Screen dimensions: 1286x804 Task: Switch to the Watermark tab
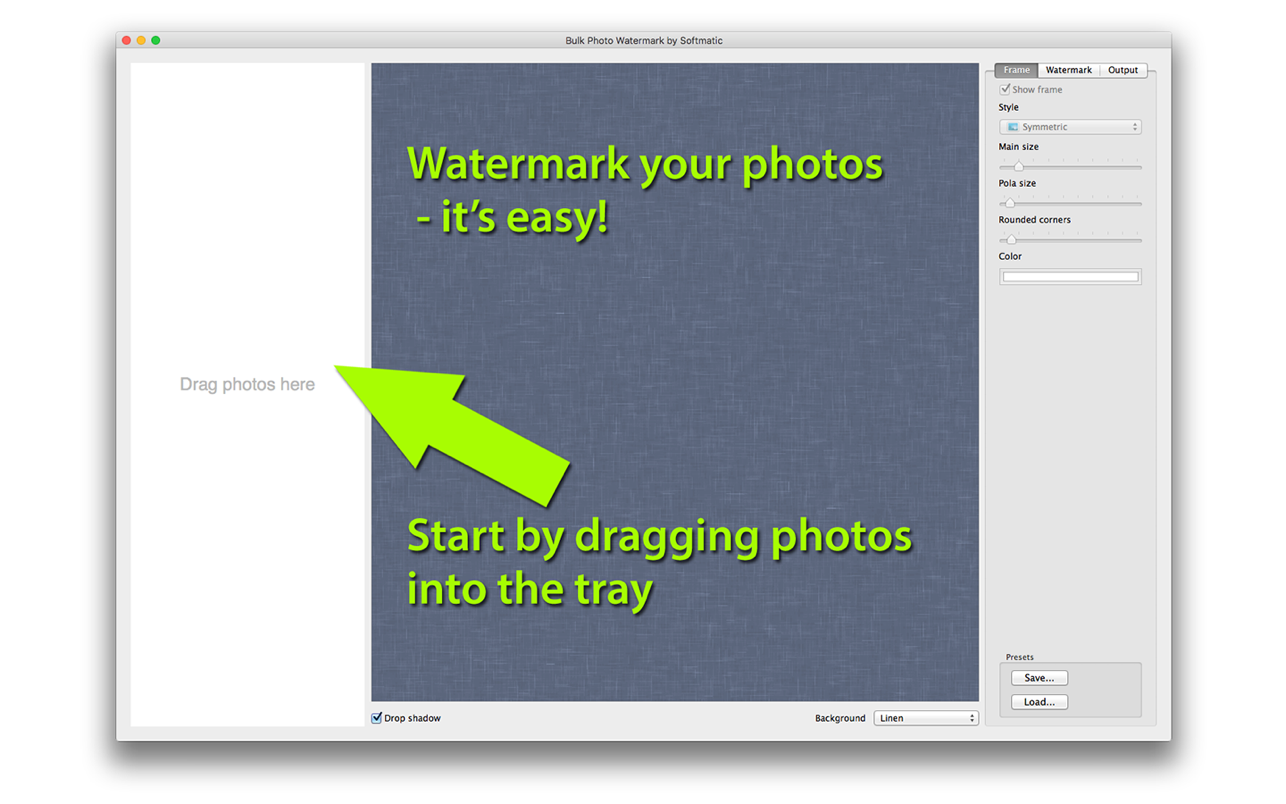pyautogui.click(x=1068, y=70)
